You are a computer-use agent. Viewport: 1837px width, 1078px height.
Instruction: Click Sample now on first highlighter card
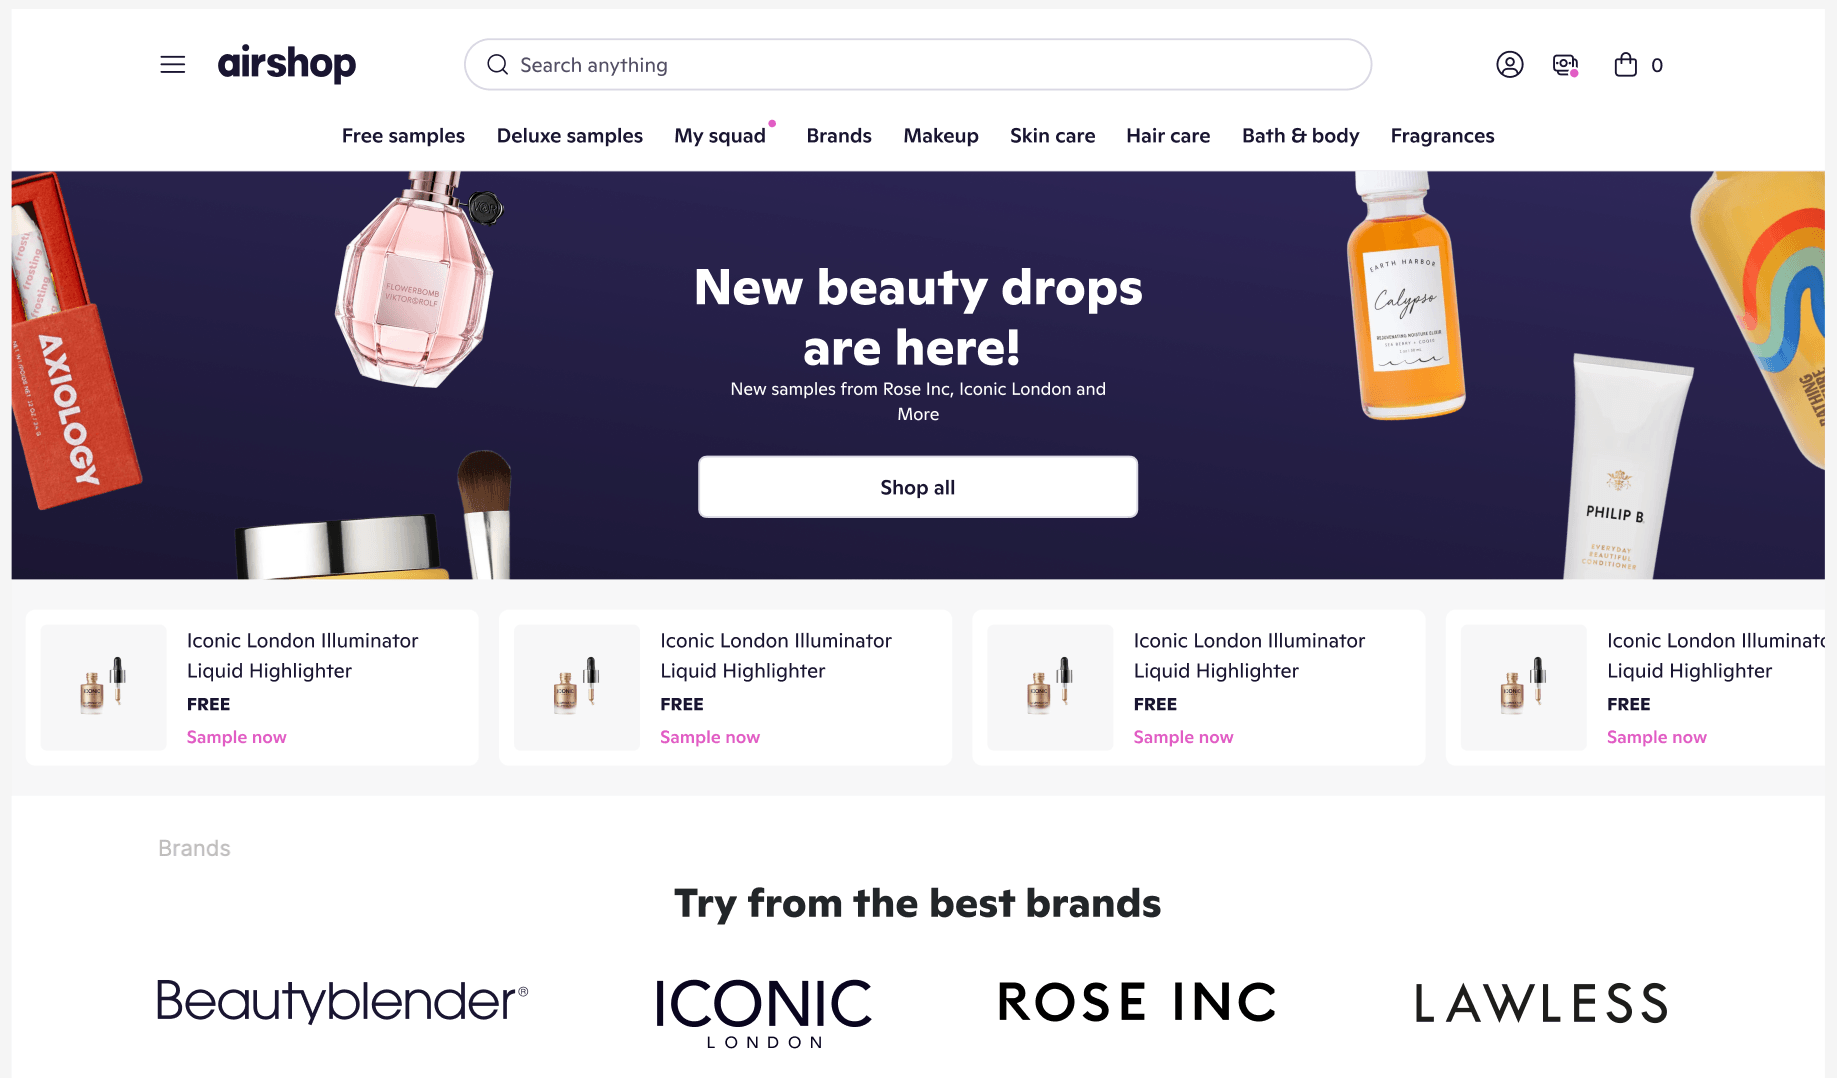click(237, 737)
